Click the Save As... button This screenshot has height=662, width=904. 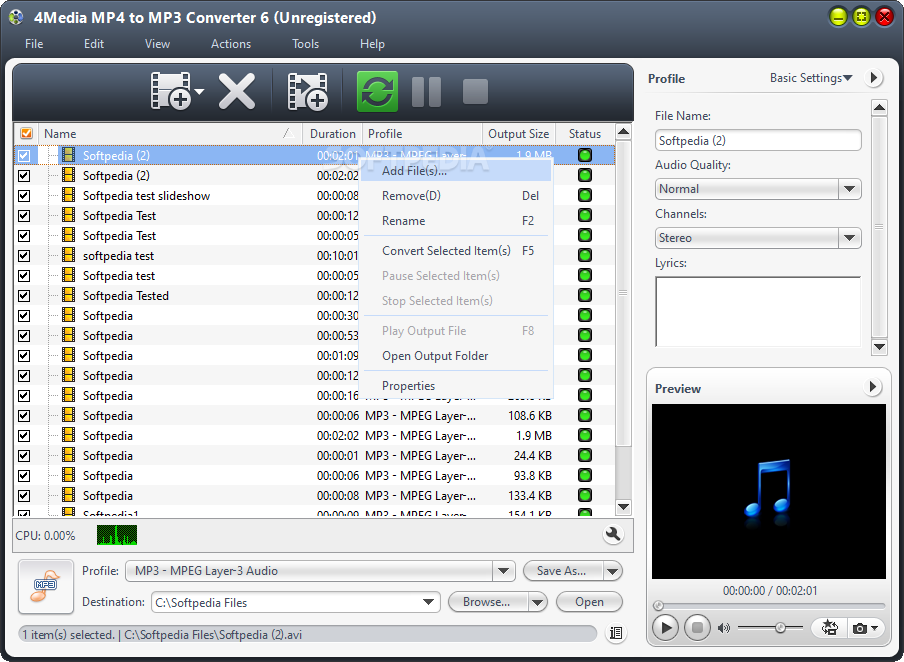[563, 571]
